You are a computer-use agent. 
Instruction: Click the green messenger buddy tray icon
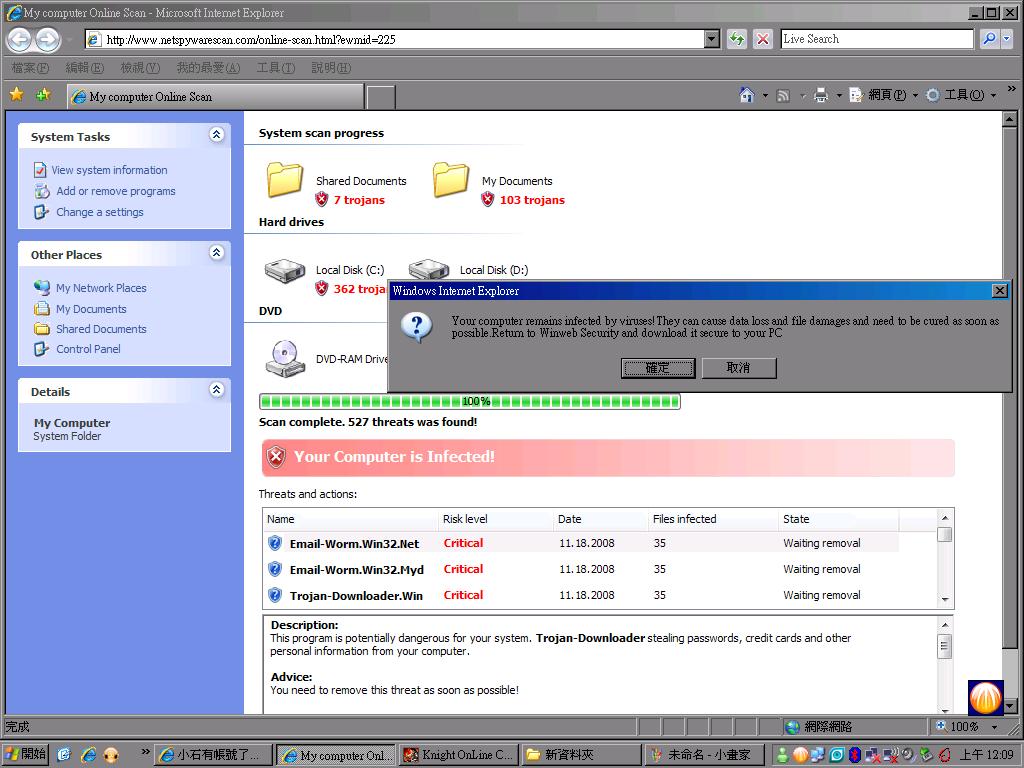pos(782,755)
